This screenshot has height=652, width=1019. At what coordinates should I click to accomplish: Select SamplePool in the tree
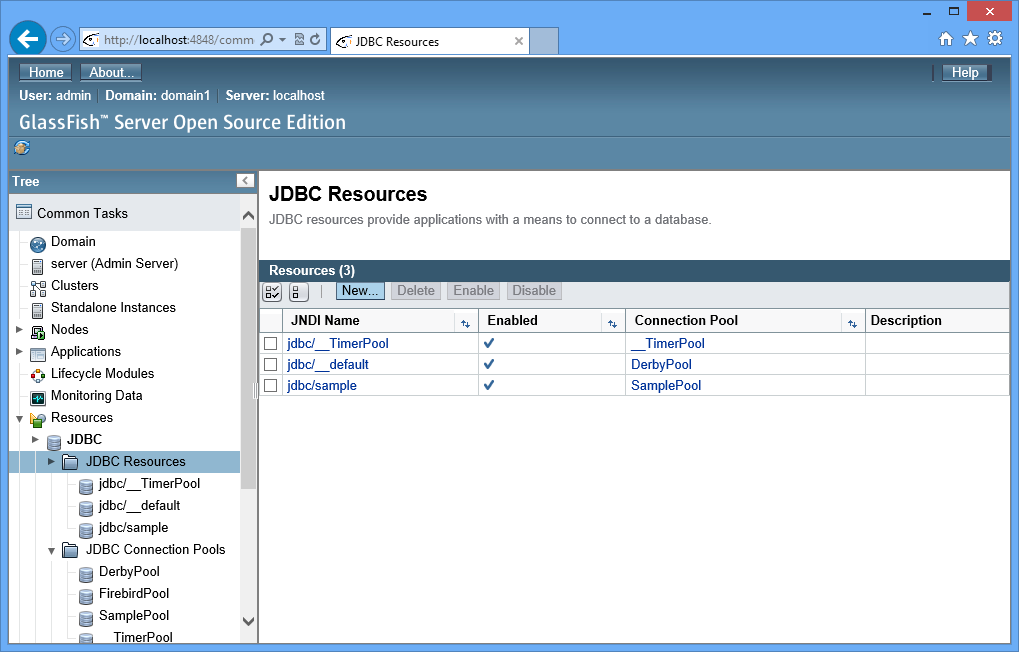click(134, 616)
